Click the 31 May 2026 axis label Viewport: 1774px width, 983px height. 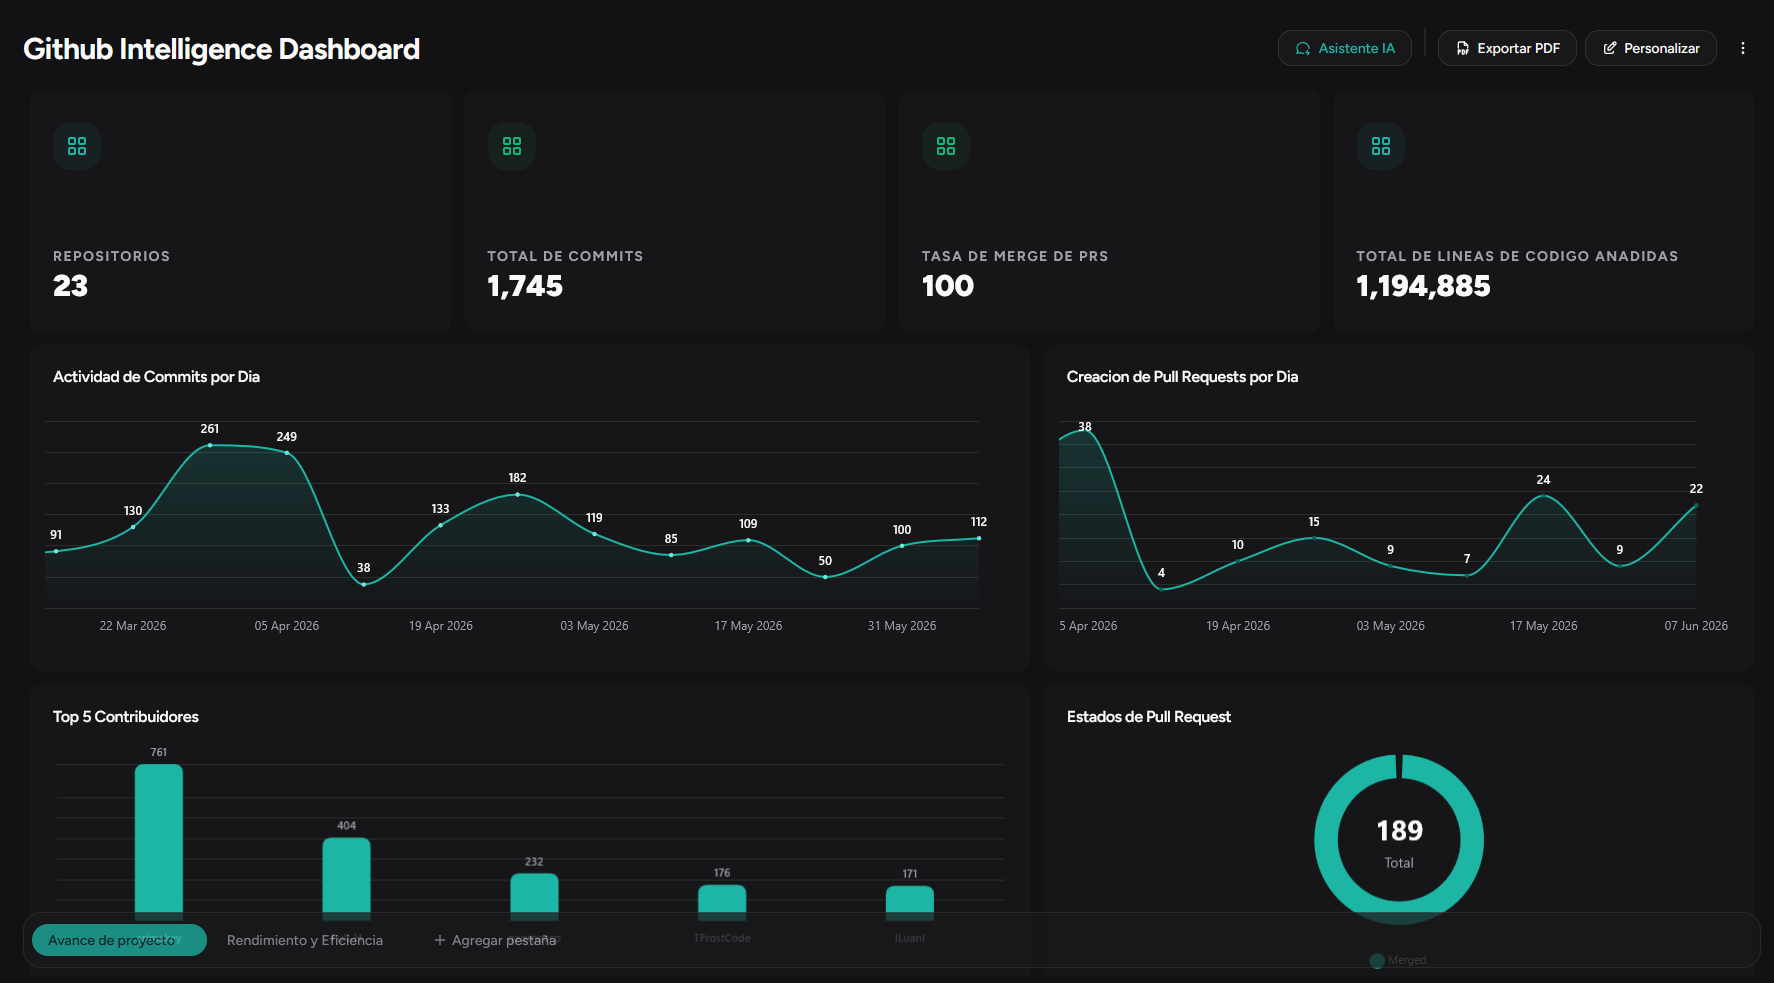click(x=902, y=626)
